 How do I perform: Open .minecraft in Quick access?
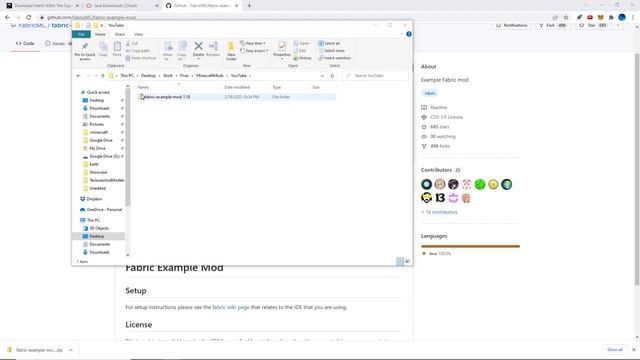pyautogui.click(x=98, y=132)
